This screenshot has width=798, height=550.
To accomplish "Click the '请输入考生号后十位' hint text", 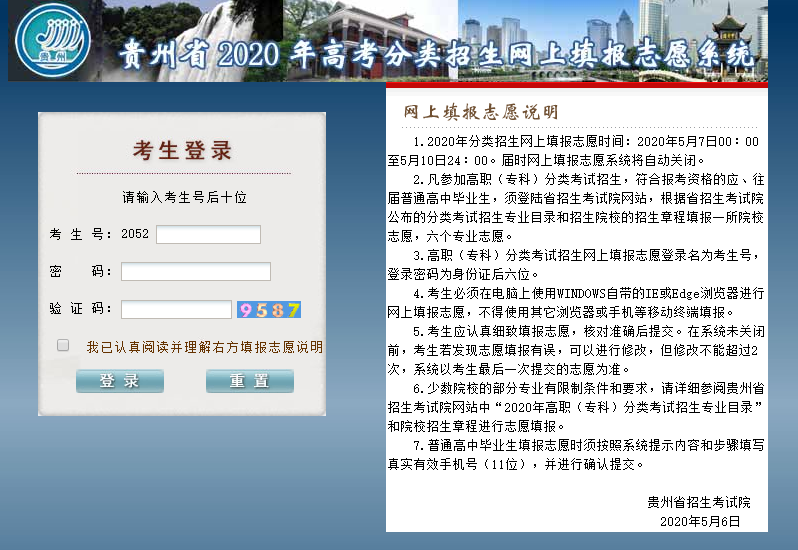I will (184, 197).
